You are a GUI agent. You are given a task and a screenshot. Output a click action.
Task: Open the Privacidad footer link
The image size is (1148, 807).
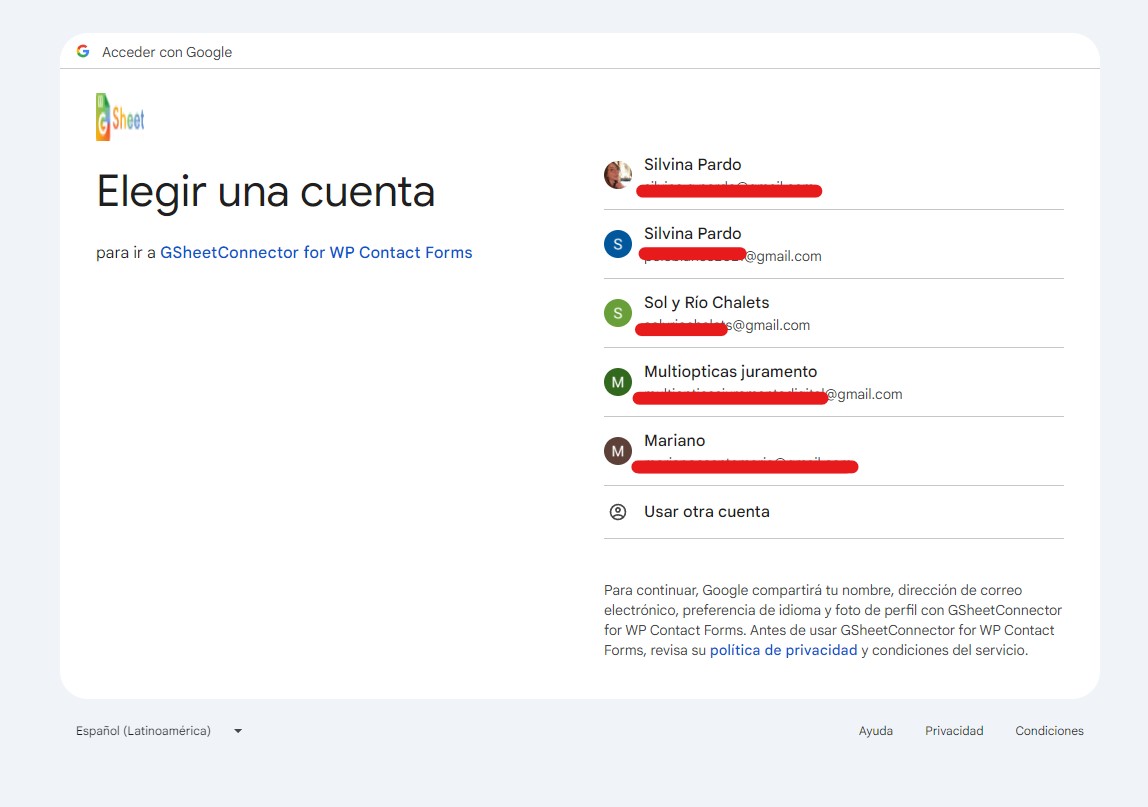click(x=954, y=731)
